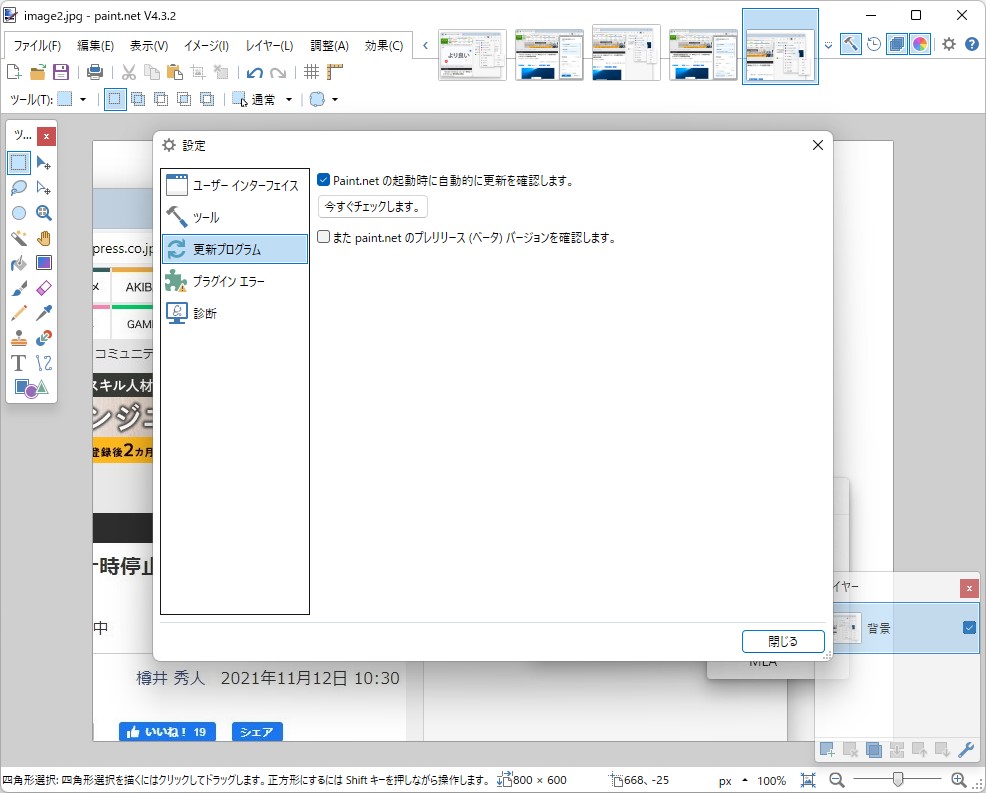The width and height of the screenshot is (986, 793).
Task: Close the settings dialog with 閉じる
Action: point(782,641)
